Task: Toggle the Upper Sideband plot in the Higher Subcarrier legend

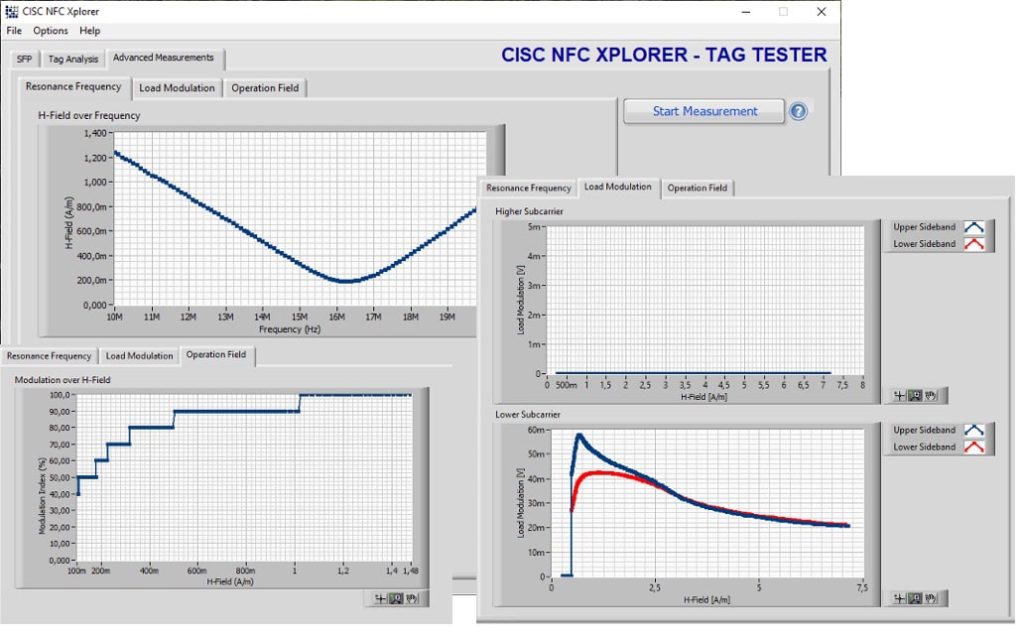Action: (925, 227)
